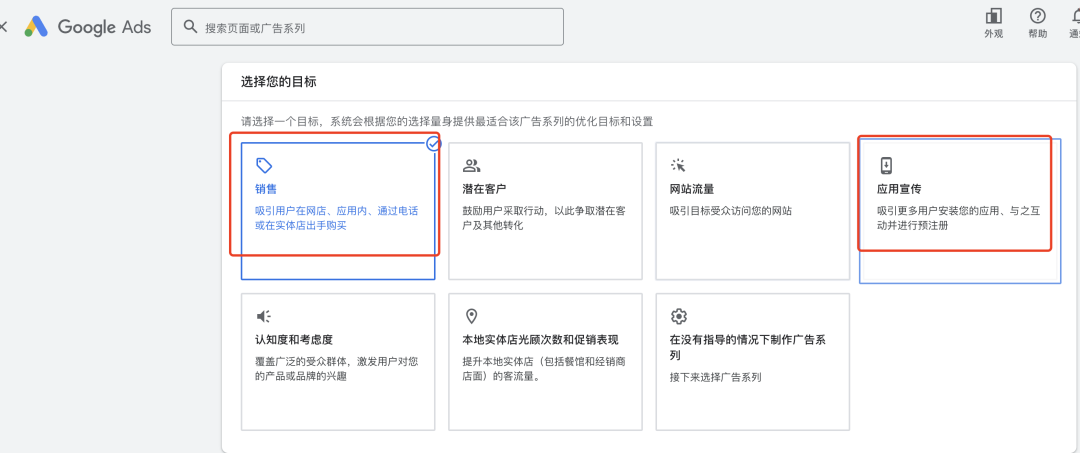Select the 应用宣传 goal card

(960, 211)
